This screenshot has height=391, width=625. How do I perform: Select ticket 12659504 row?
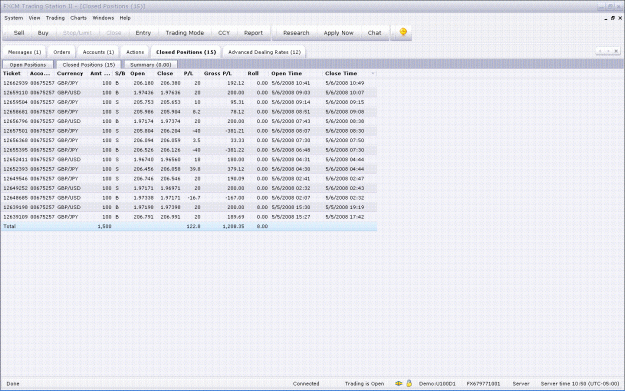(x=189, y=102)
